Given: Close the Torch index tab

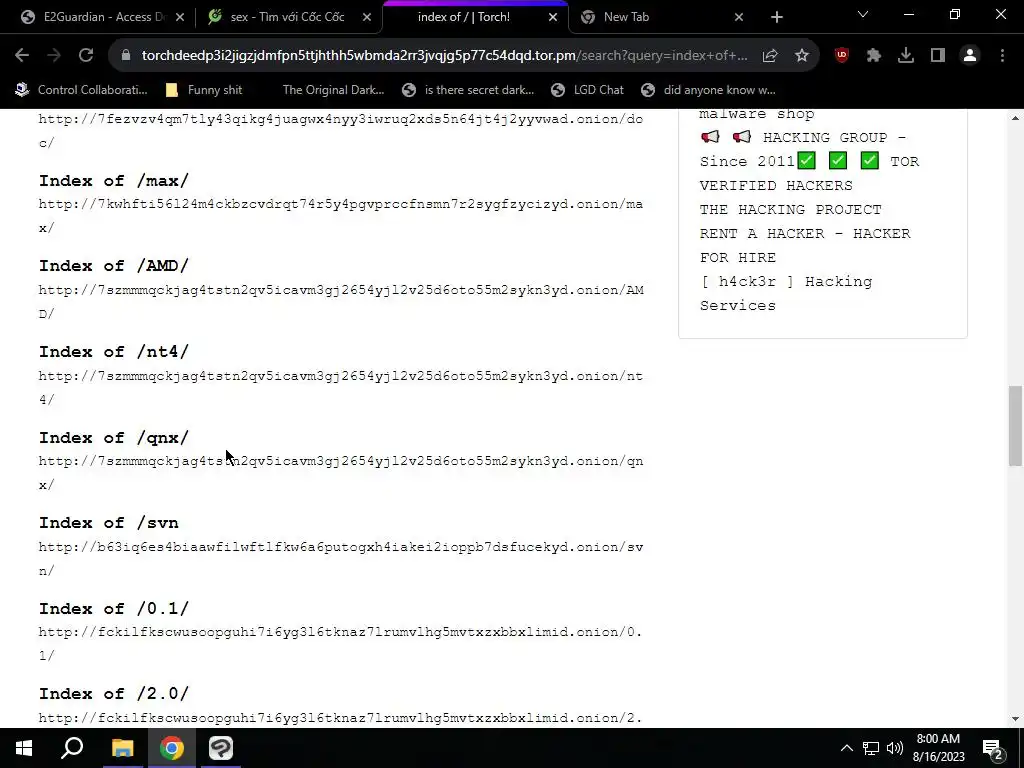Looking at the screenshot, I should [553, 17].
